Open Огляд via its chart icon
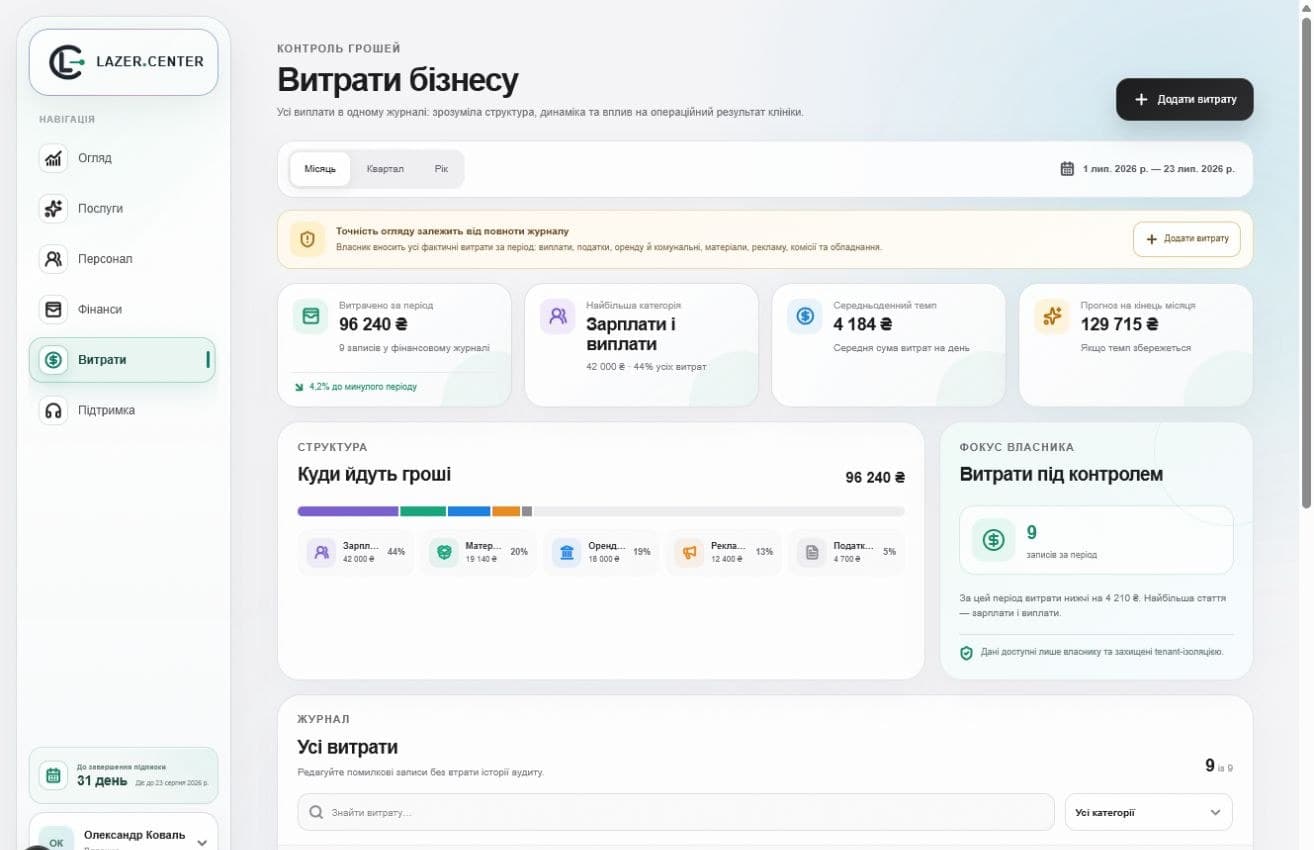Image resolution: width=1314 pixels, height=850 pixels. click(x=53, y=158)
